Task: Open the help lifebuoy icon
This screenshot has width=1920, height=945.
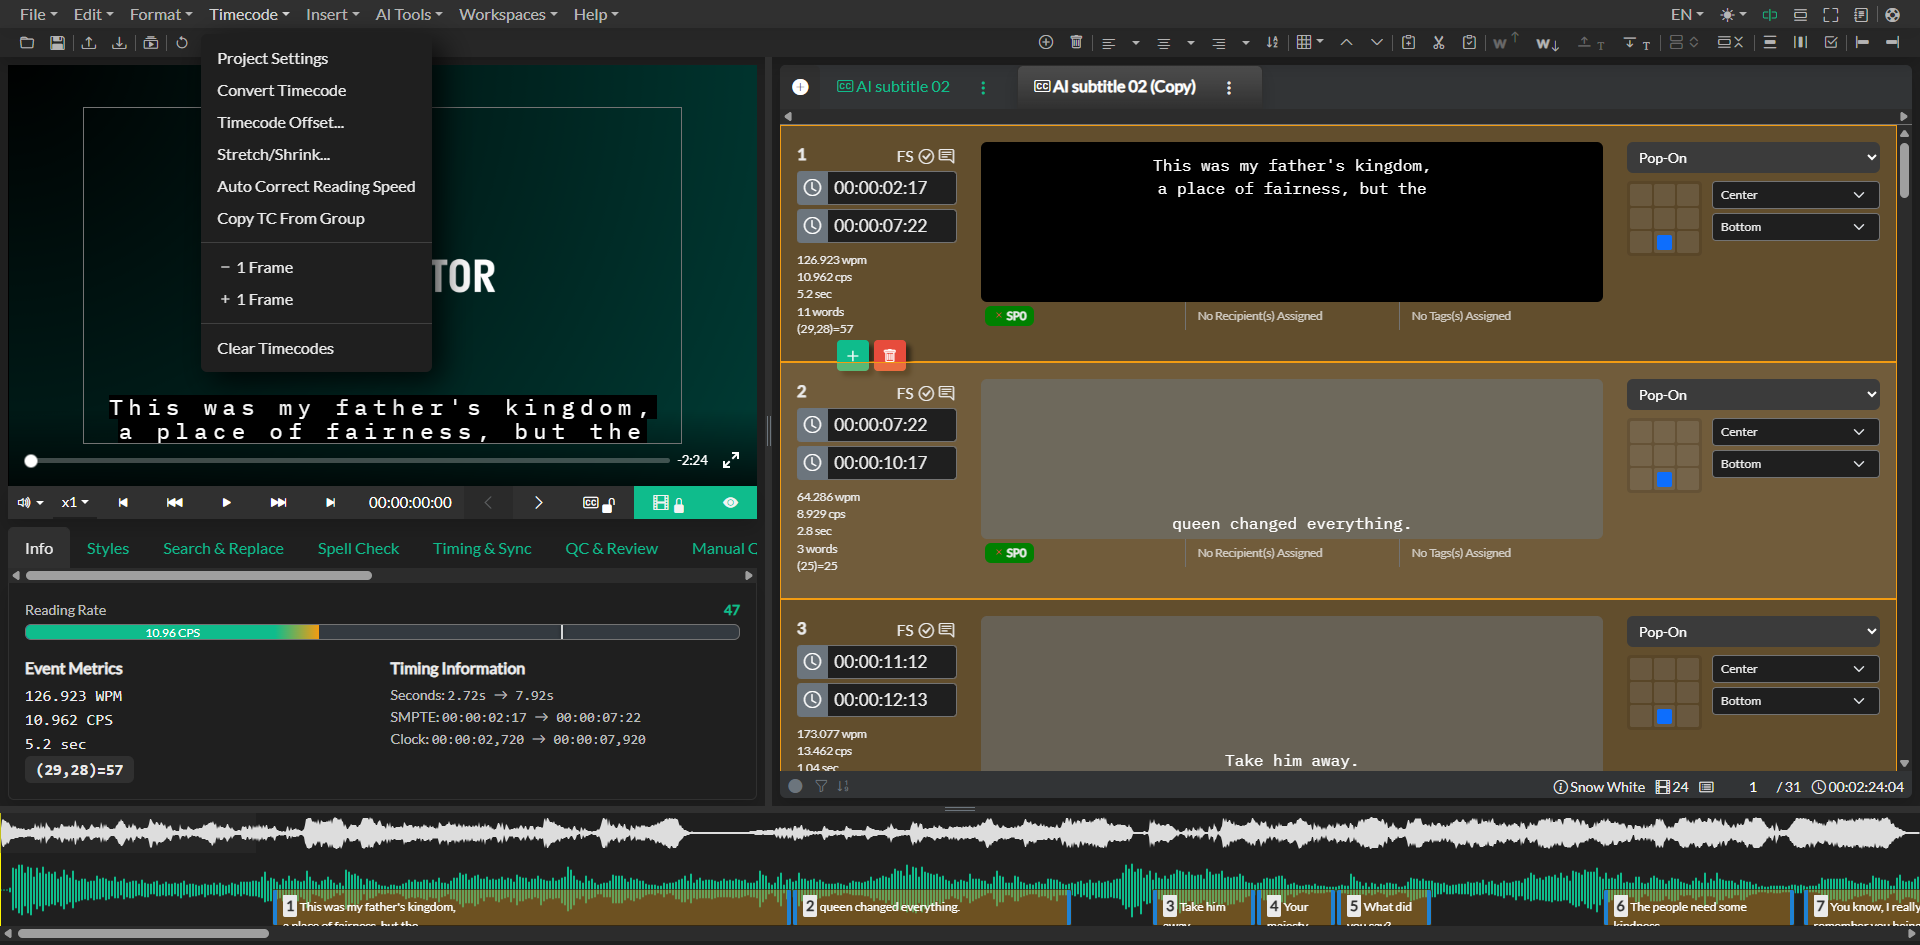Action: (x=1892, y=15)
